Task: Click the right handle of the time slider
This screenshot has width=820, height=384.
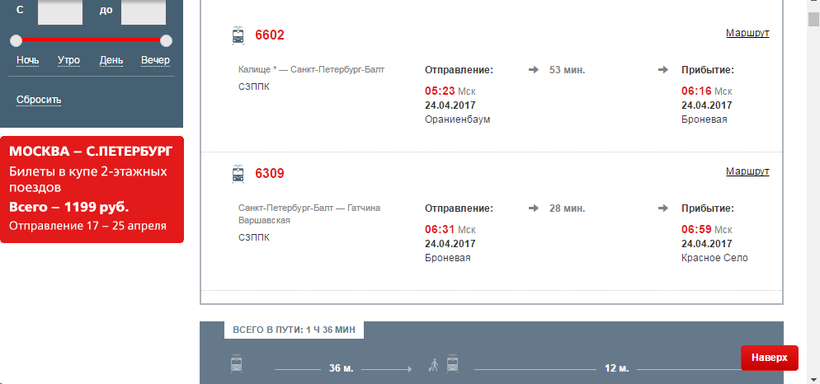Action: click(x=166, y=40)
